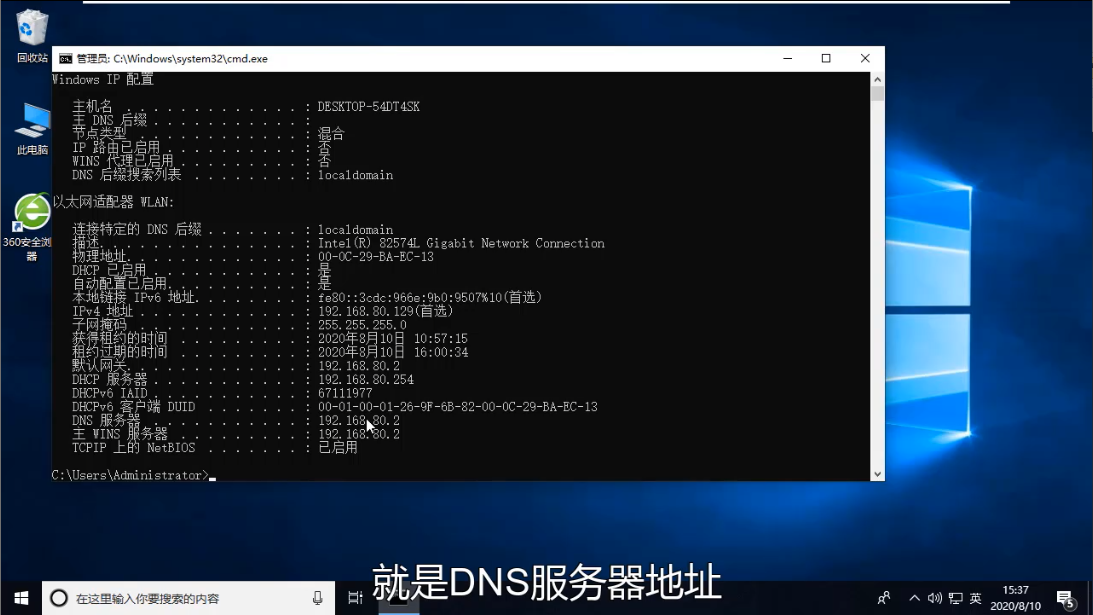
Task: Click the Intel(R) 82574L adapter description
Action: pyautogui.click(x=461, y=243)
